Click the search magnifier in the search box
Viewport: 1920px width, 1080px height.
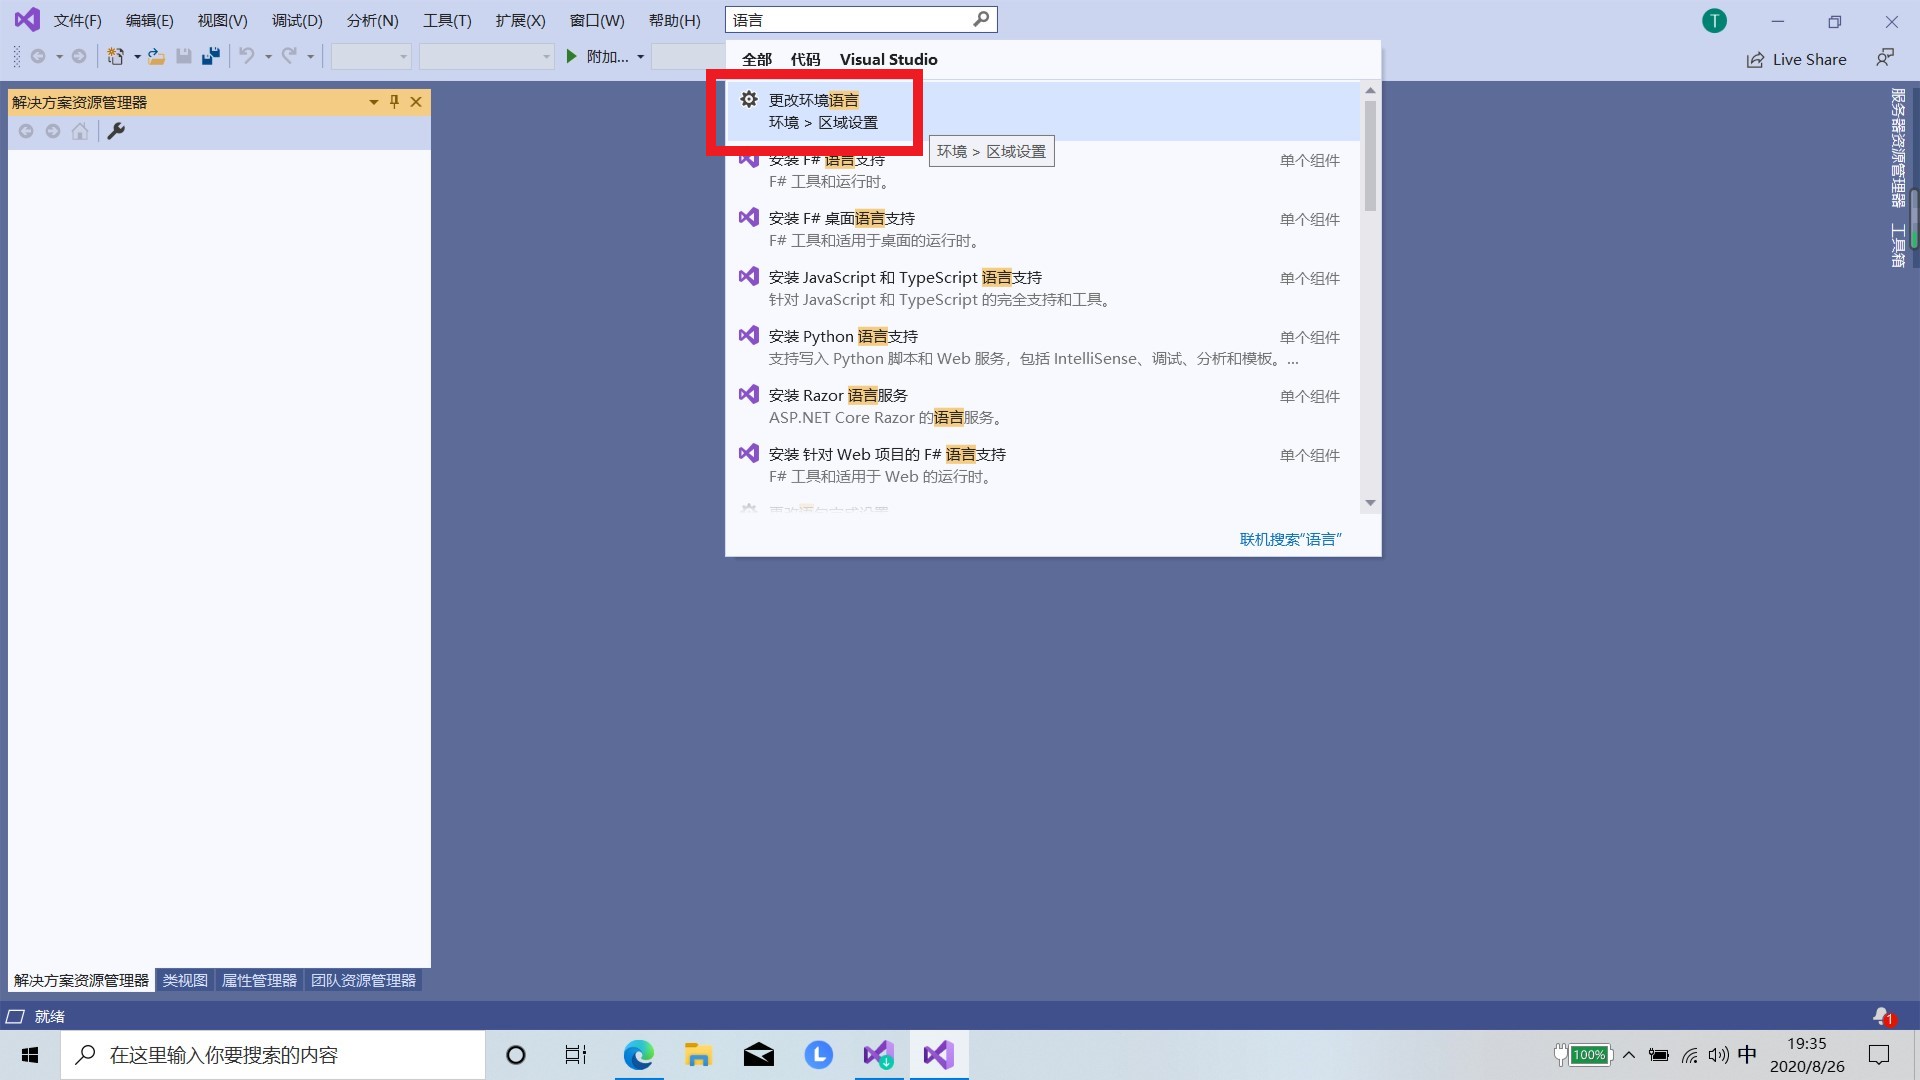point(980,19)
